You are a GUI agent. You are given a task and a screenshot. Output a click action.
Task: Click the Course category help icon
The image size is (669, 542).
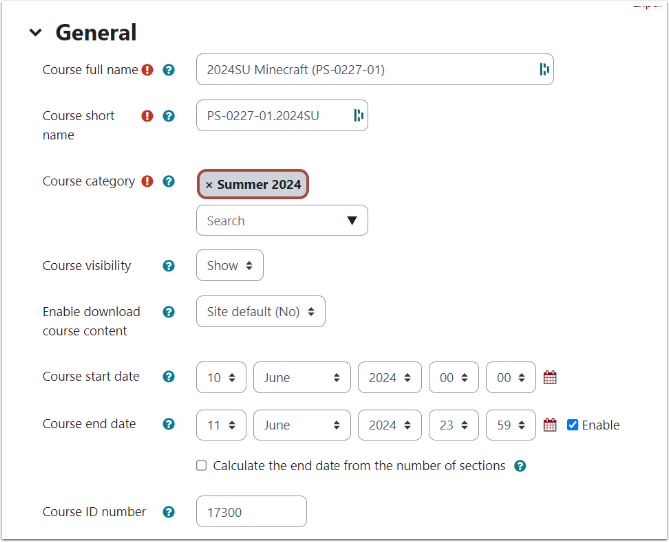coord(169,182)
